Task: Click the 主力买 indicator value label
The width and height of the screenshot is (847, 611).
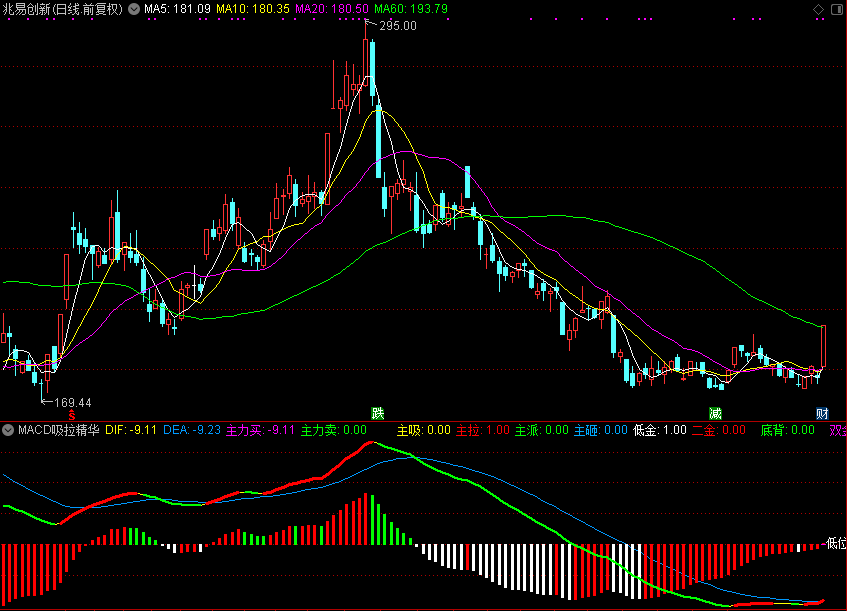Action: coord(261,430)
